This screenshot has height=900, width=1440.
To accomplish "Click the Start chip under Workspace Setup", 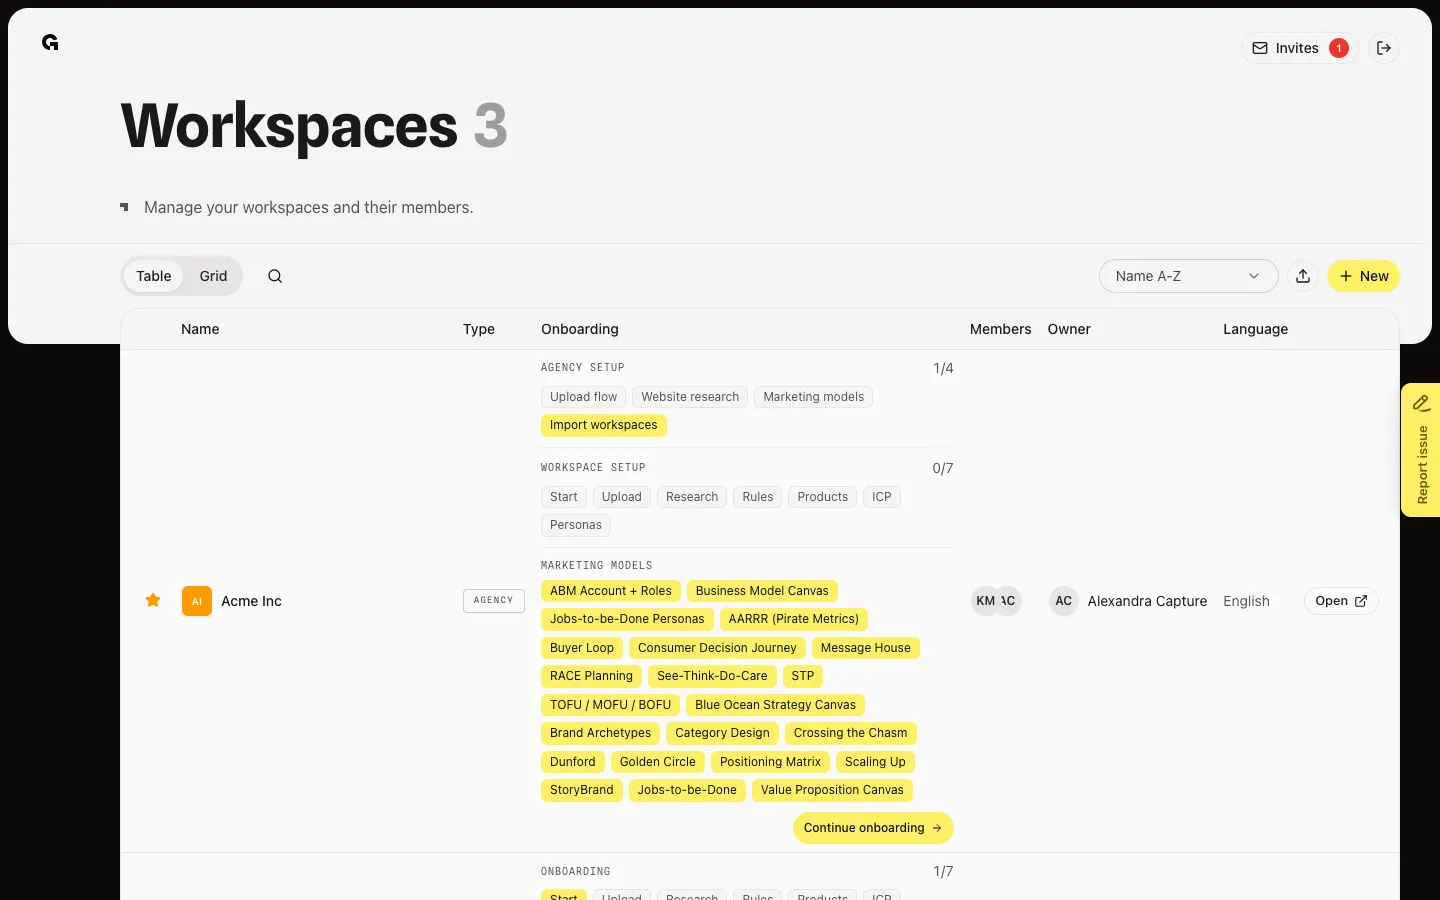I will [564, 497].
